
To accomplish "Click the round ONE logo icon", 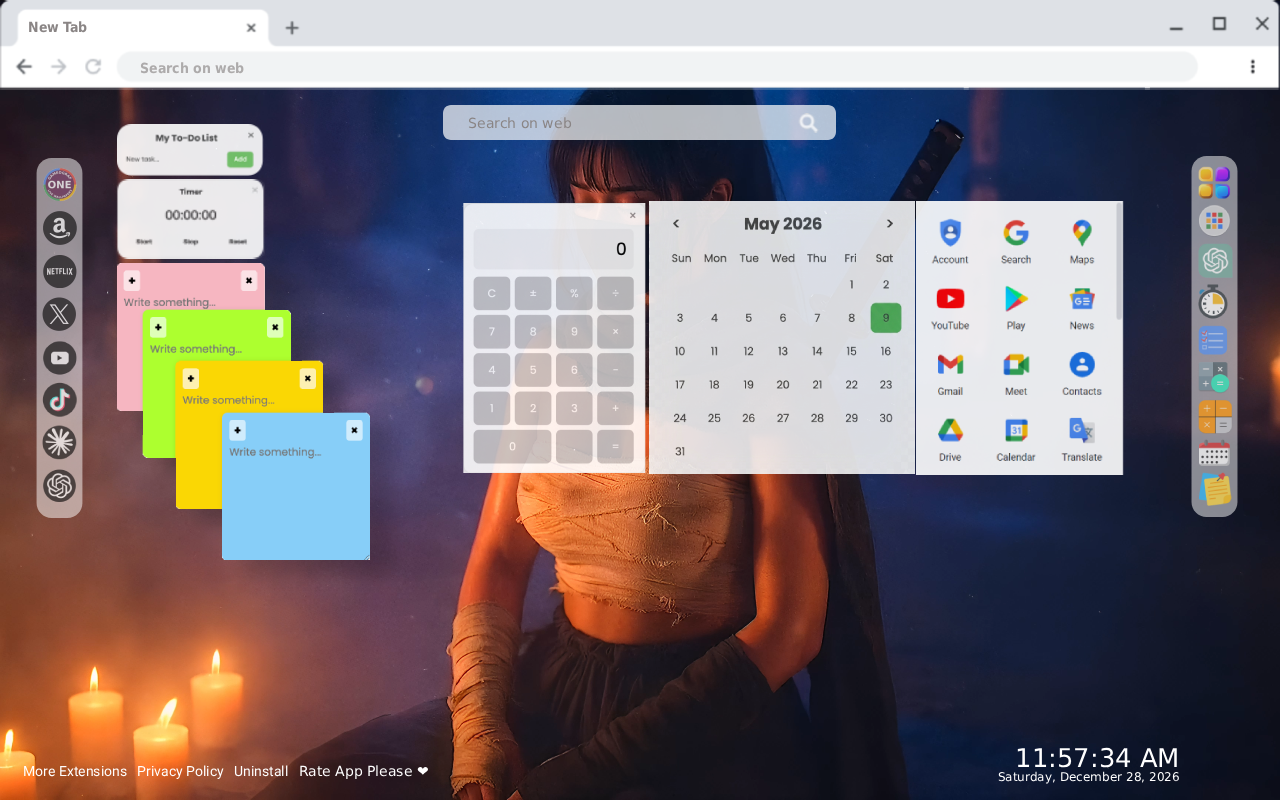I will coord(60,184).
